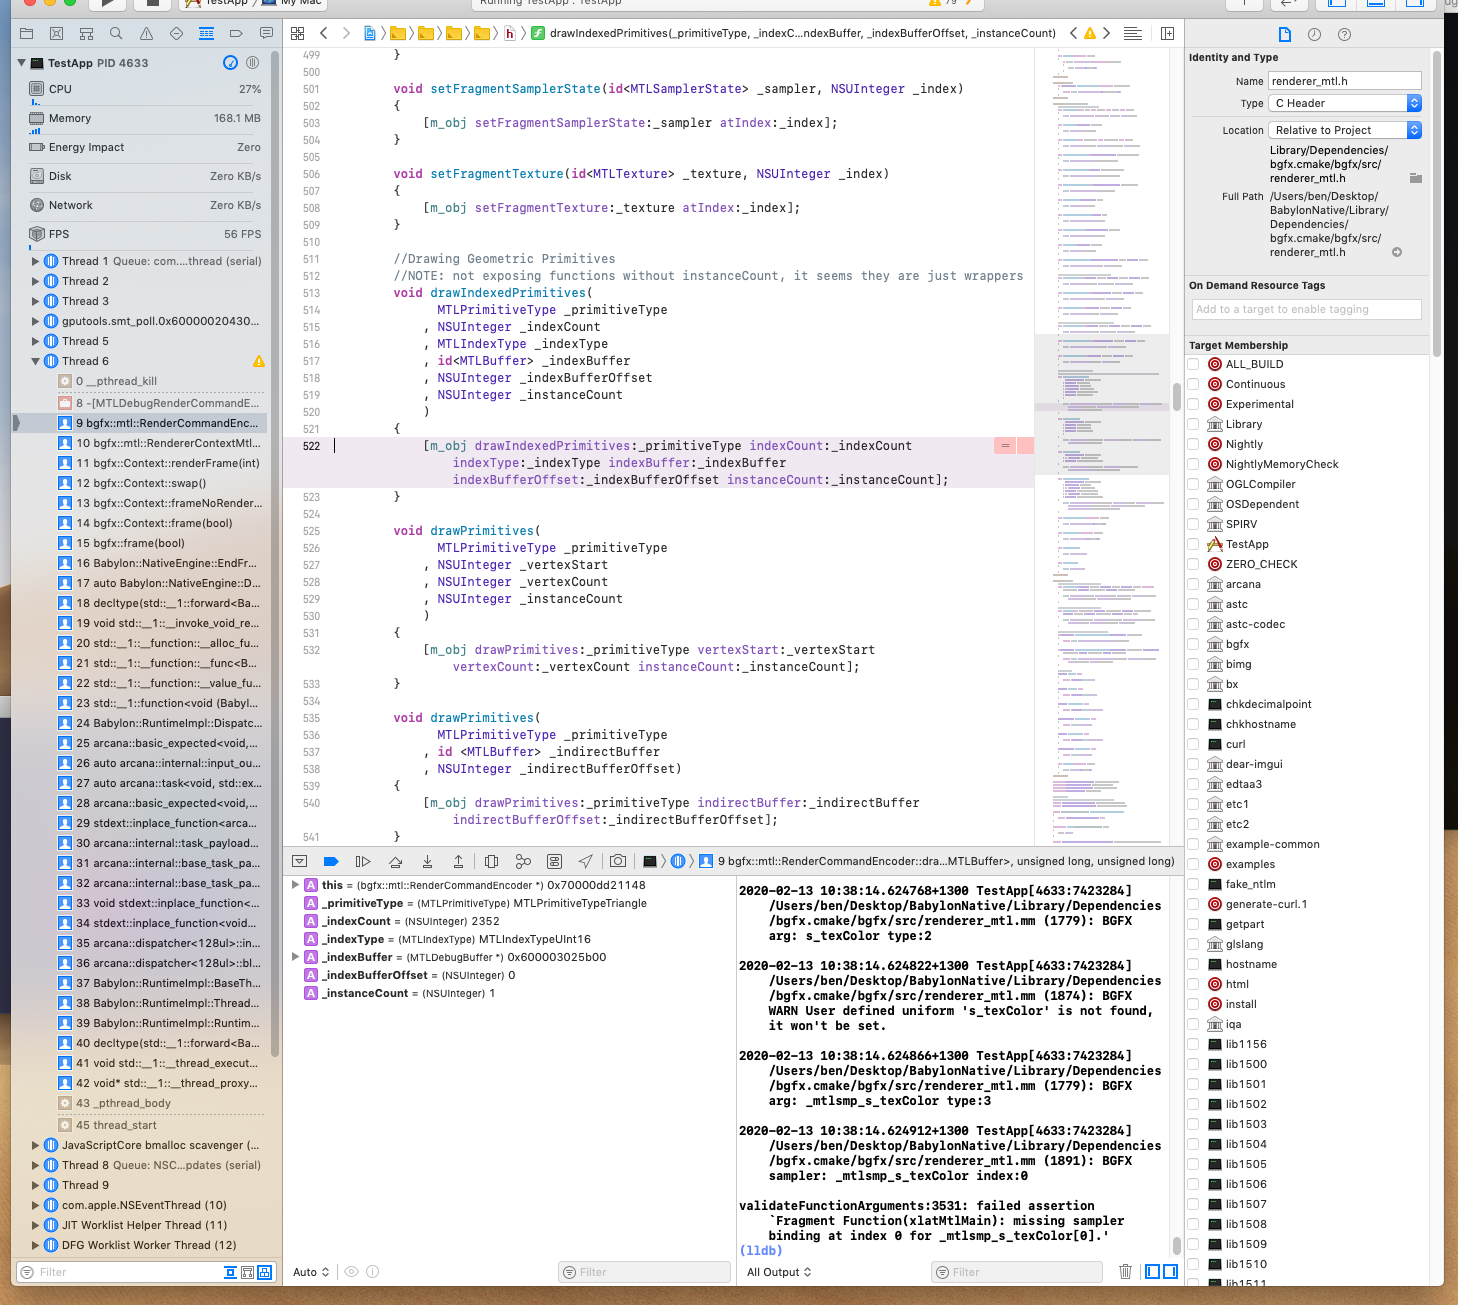Click the CPU gauge showing 27%
Screen dimensions: 1458x1305
click(x=144, y=88)
